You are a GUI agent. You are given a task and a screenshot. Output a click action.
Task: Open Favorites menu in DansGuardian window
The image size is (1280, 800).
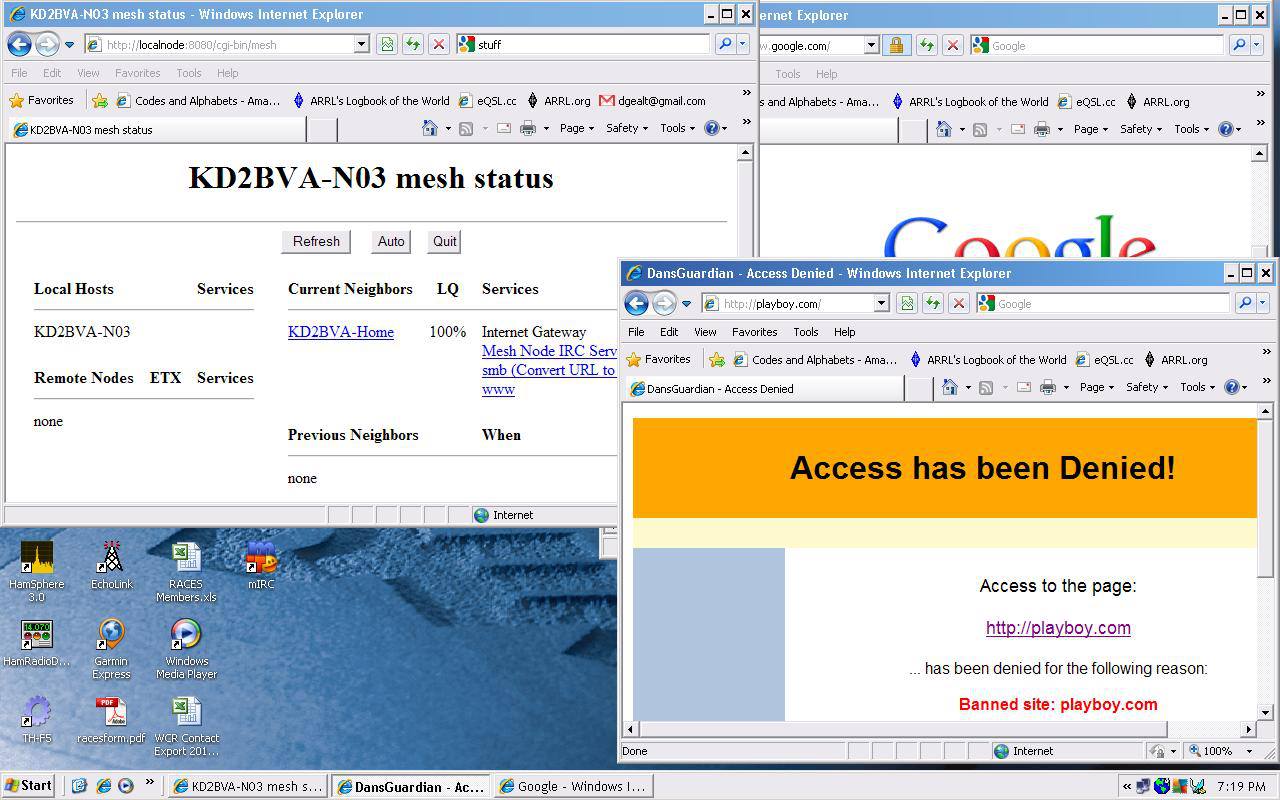(x=755, y=332)
